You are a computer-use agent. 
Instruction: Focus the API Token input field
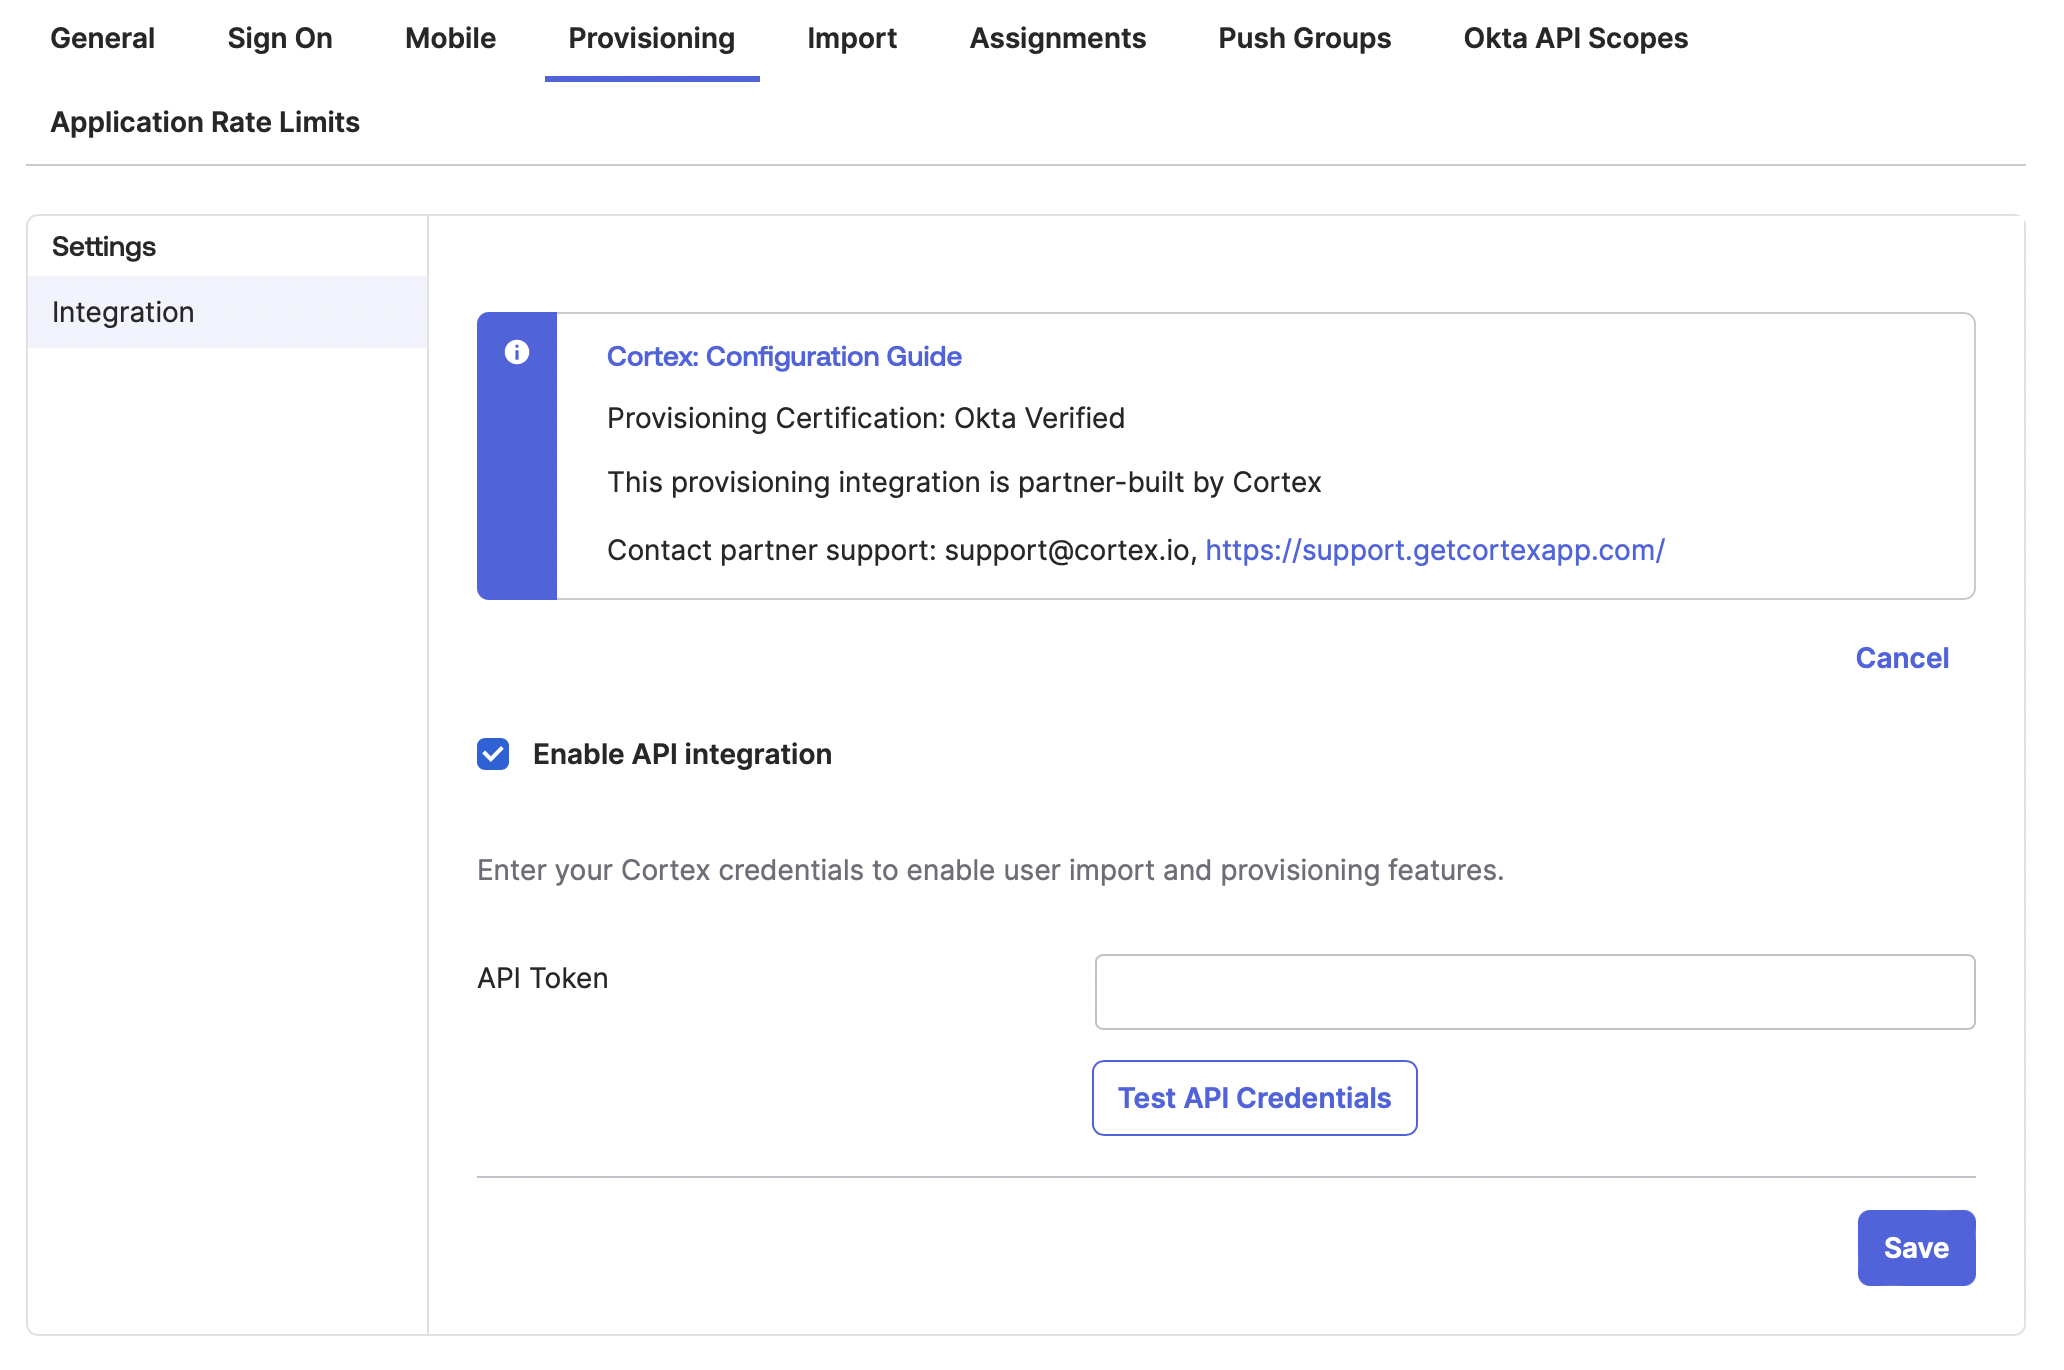[x=1535, y=992]
